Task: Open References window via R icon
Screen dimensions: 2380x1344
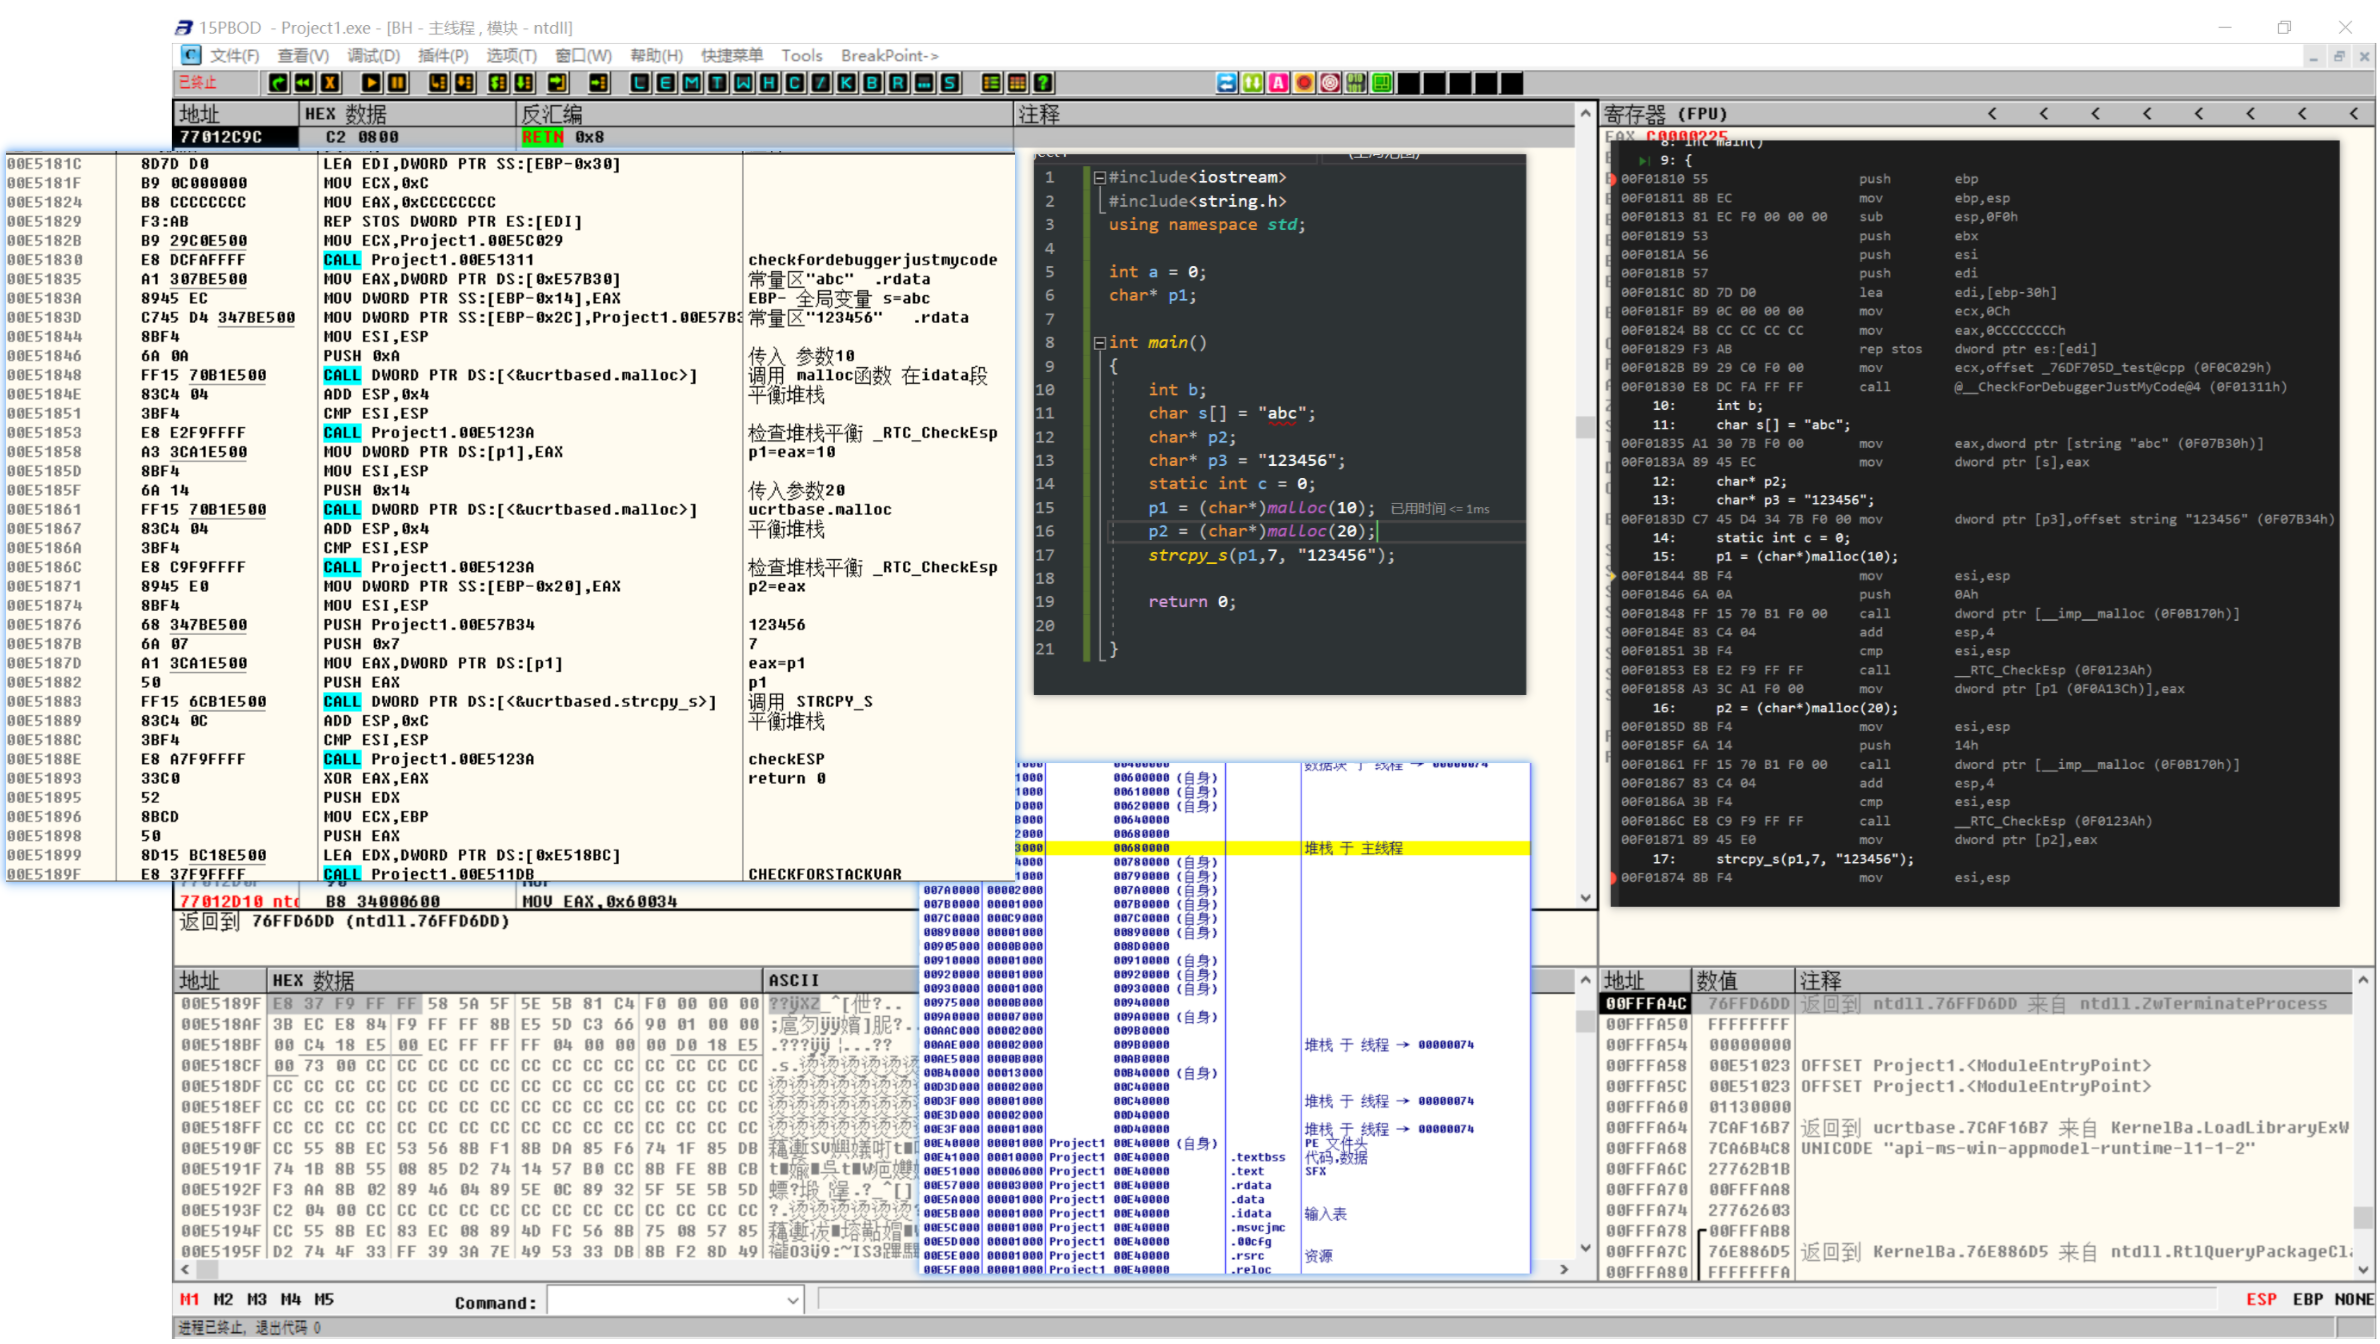Action: point(899,83)
